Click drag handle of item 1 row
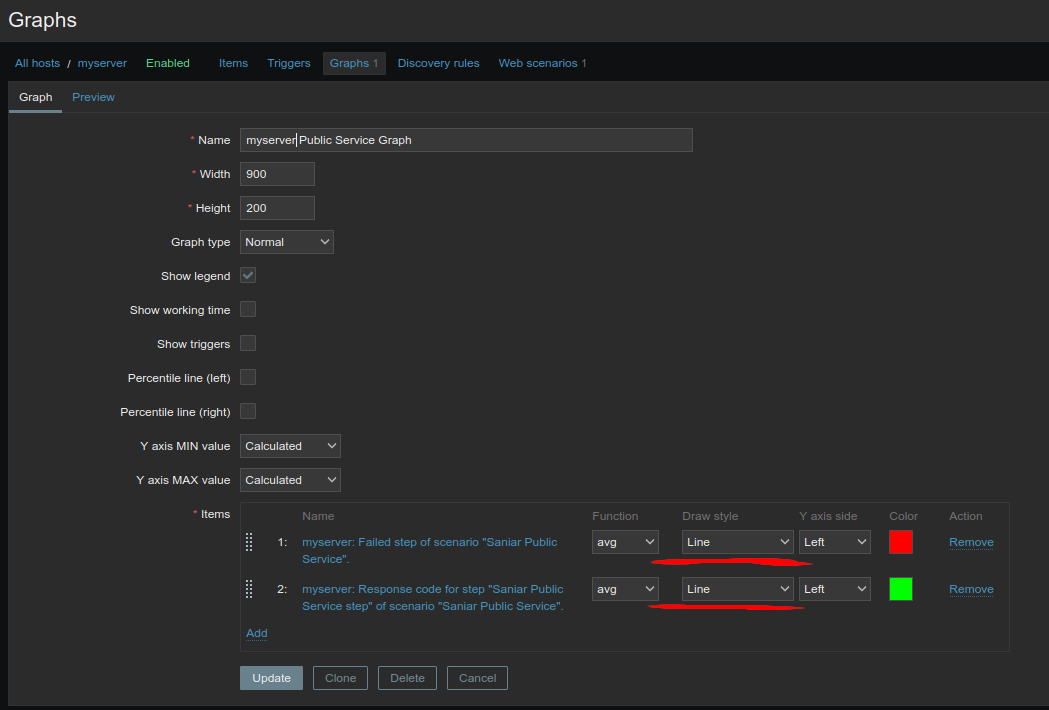The image size is (1049, 710). pos(249,542)
